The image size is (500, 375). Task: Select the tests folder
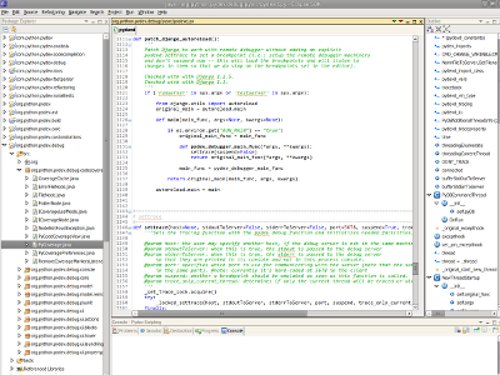point(26,361)
